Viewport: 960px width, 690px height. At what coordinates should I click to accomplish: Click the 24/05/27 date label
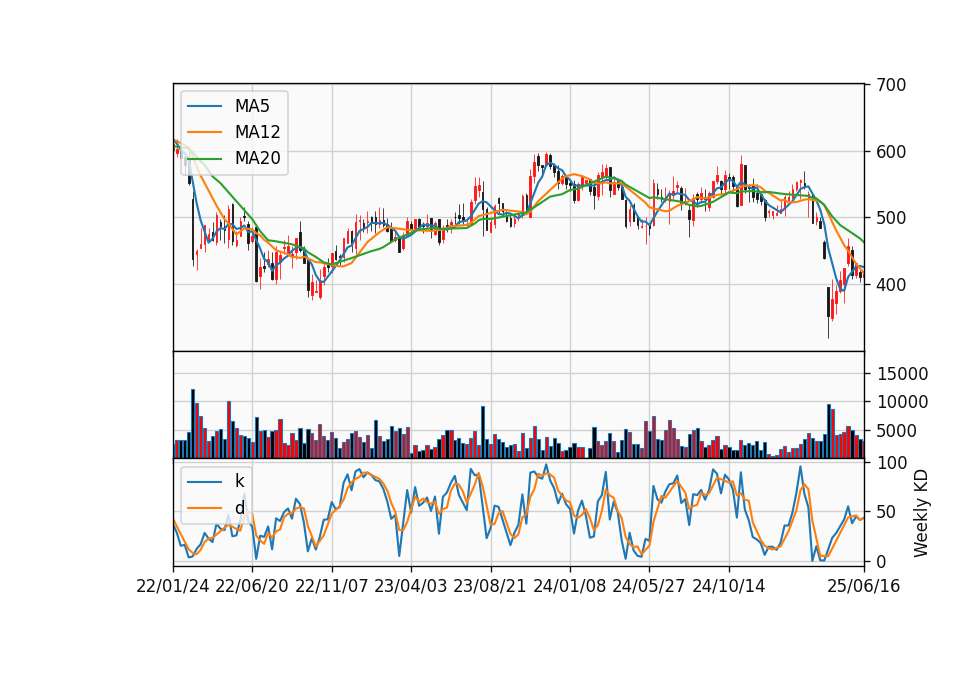coord(649,586)
